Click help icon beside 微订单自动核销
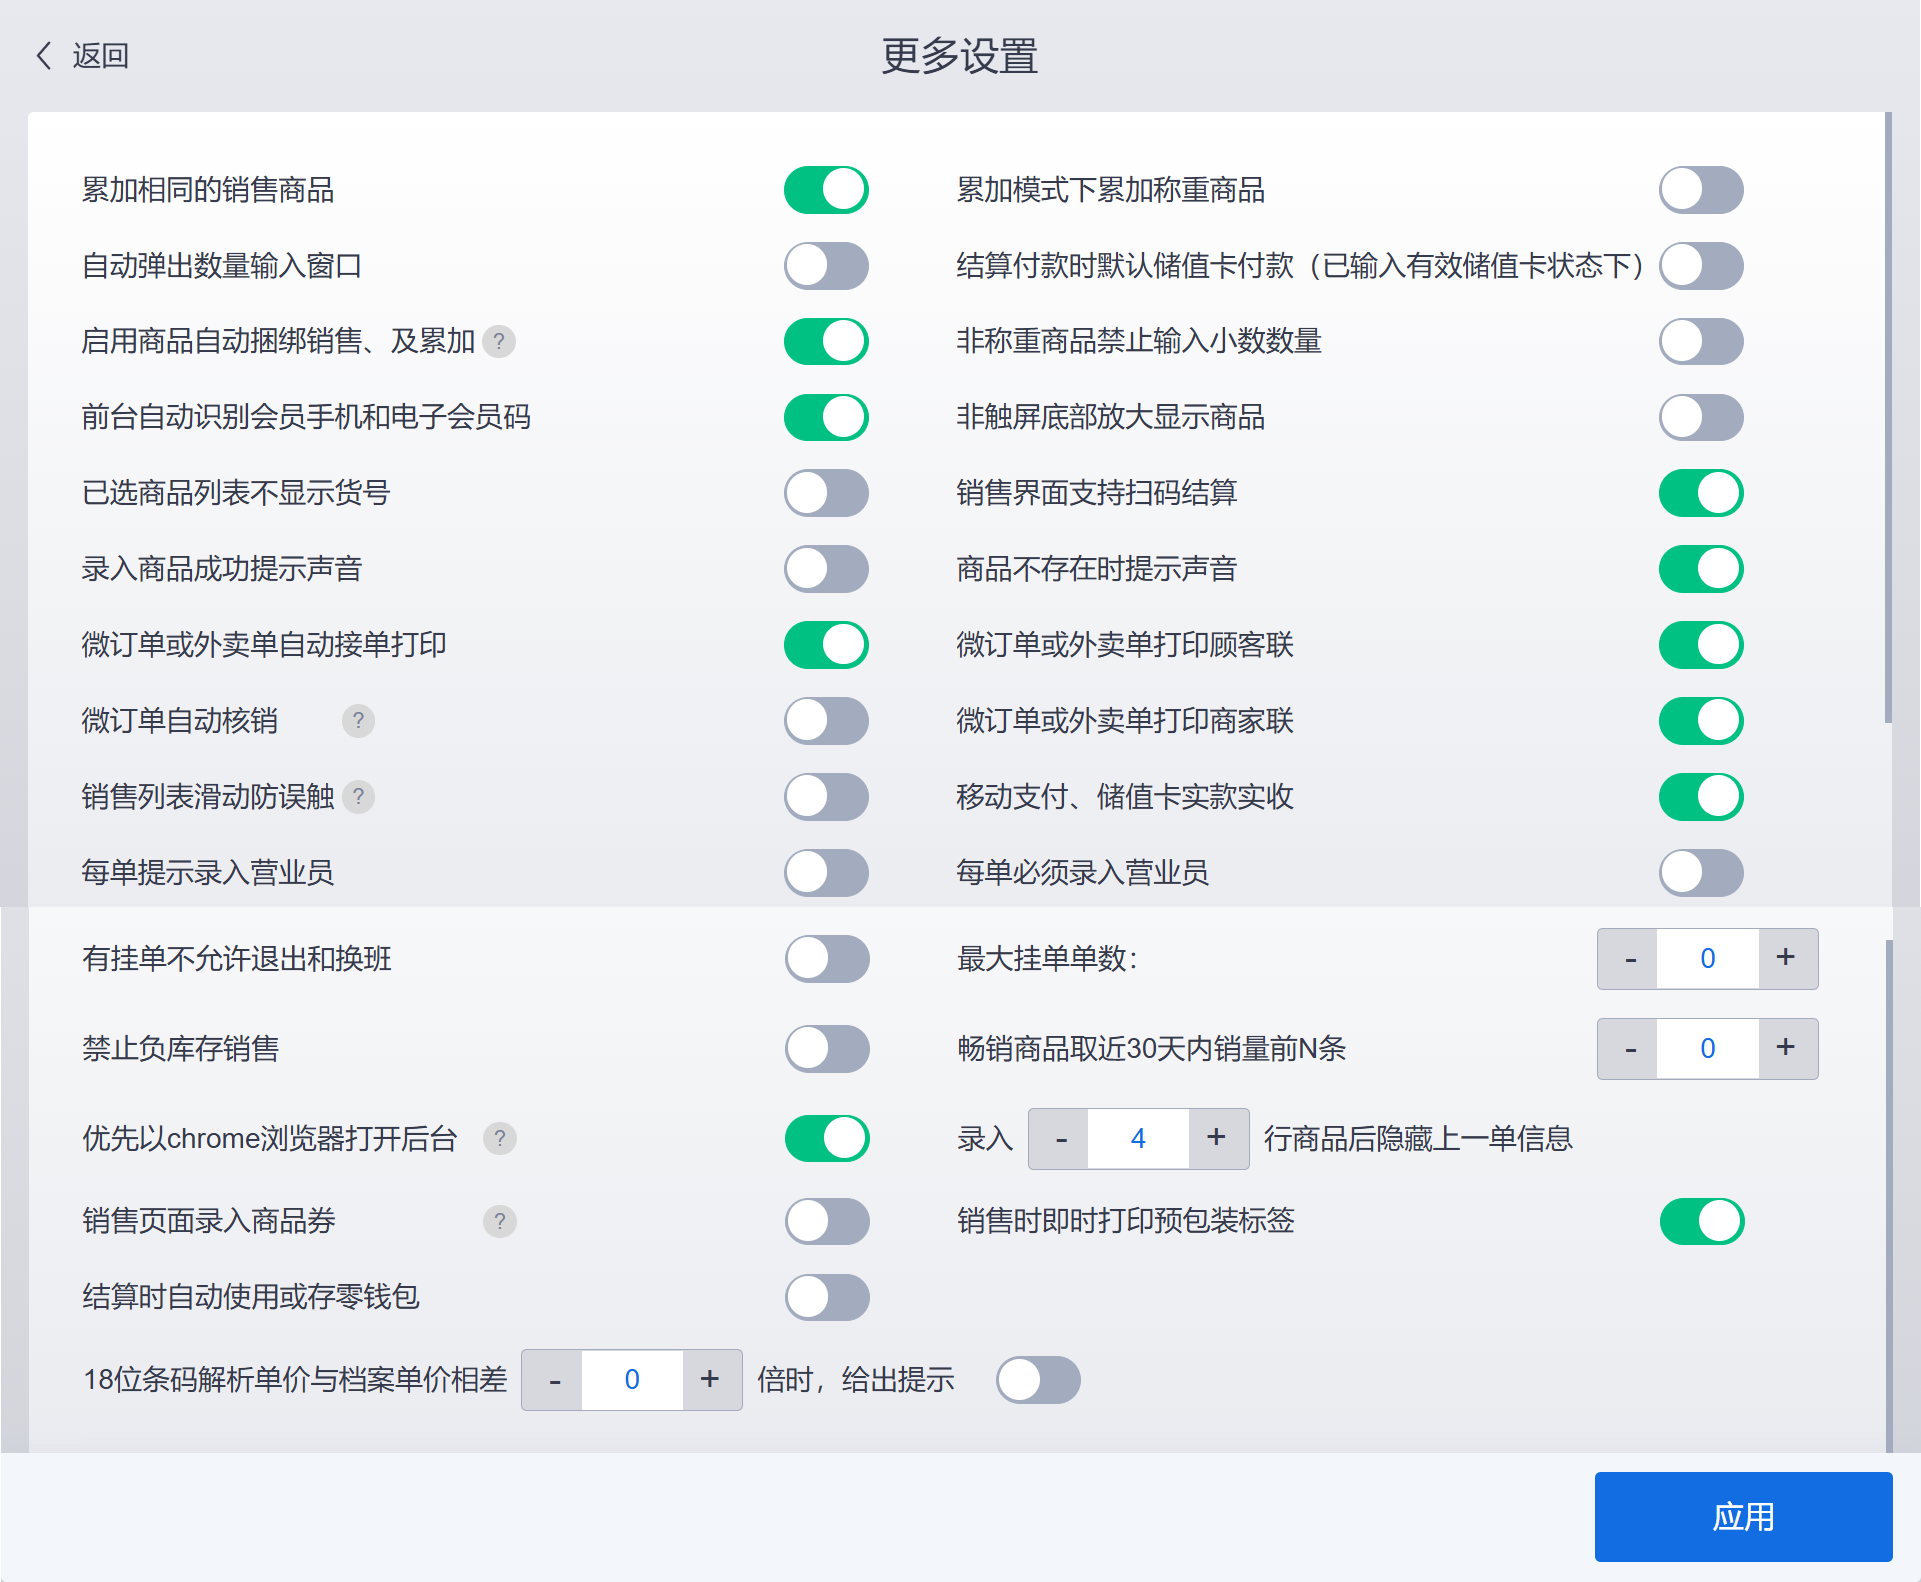This screenshot has width=1921, height=1582. point(358,720)
